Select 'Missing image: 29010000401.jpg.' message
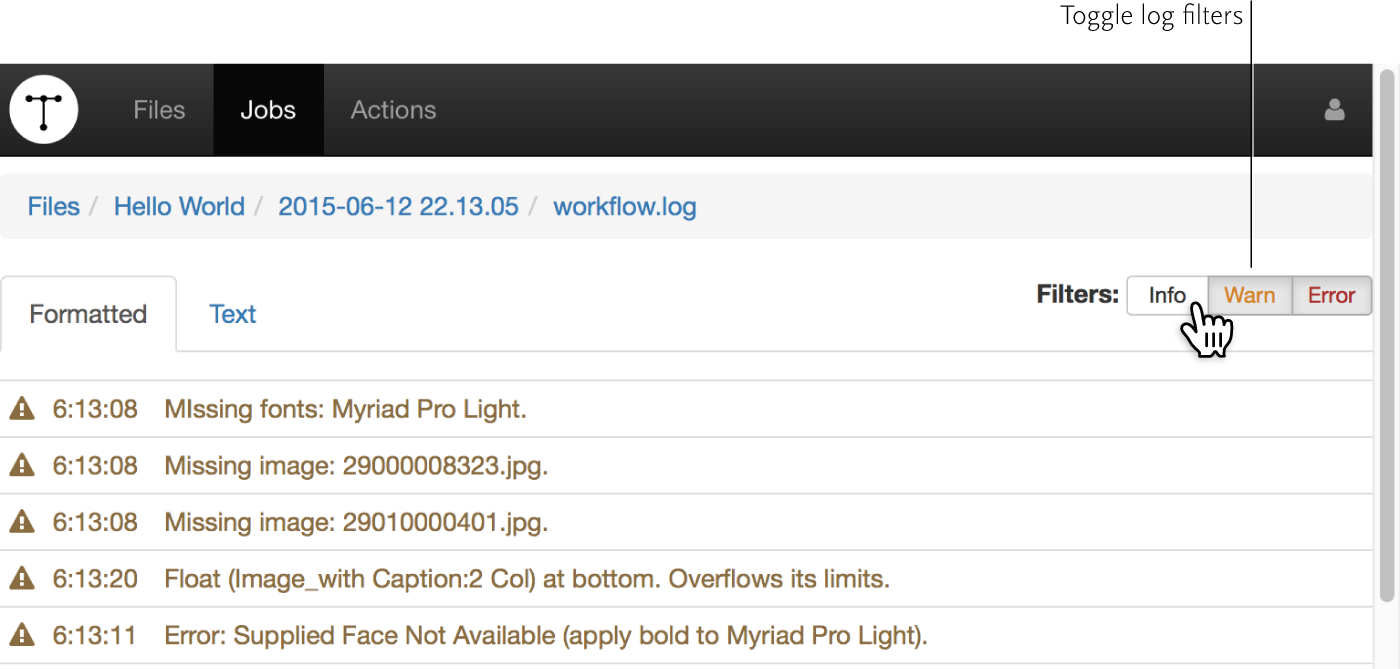This screenshot has height=669, width=1400. (357, 522)
